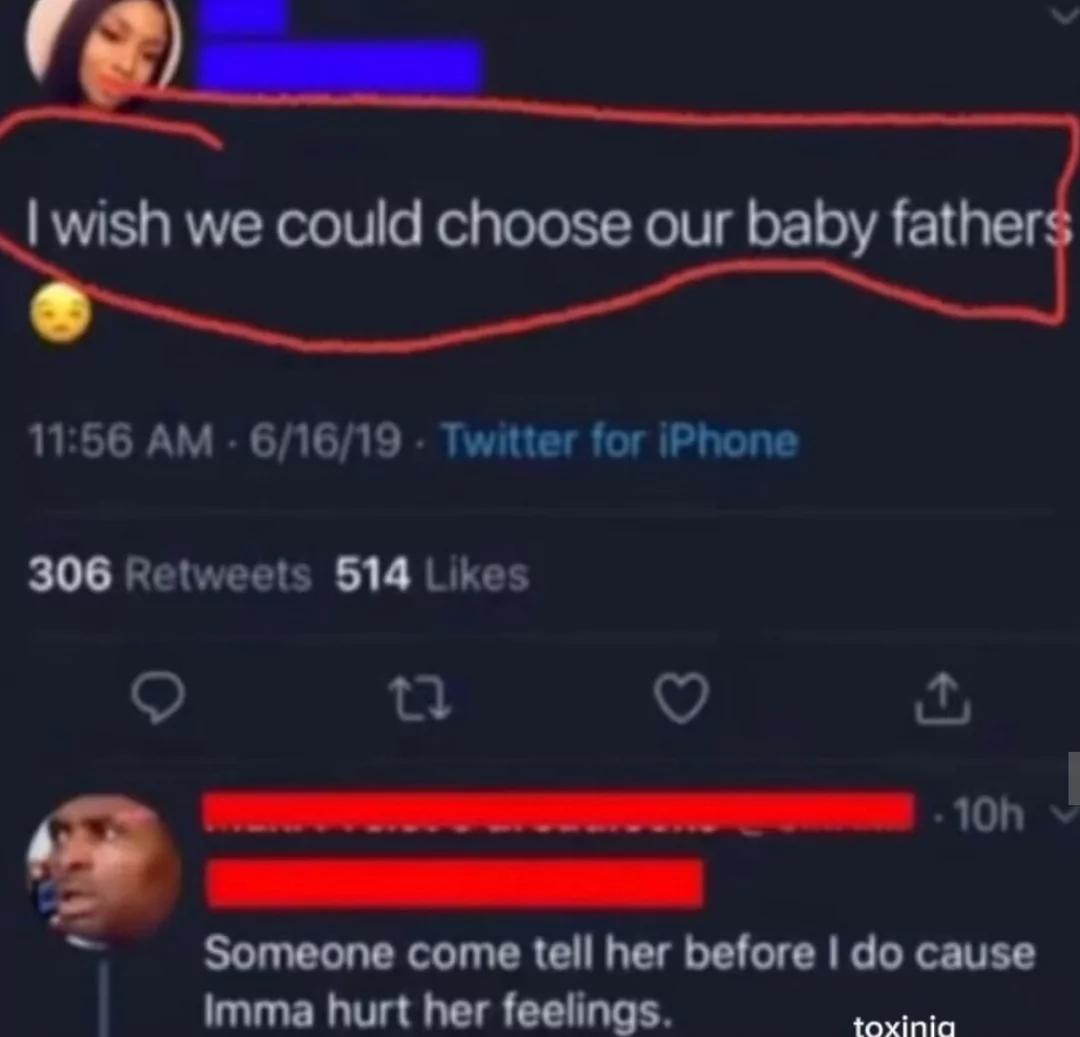Retweet using the retweet arrows icon
Viewport: 1080px width, 1037px height.
[x=420, y=699]
